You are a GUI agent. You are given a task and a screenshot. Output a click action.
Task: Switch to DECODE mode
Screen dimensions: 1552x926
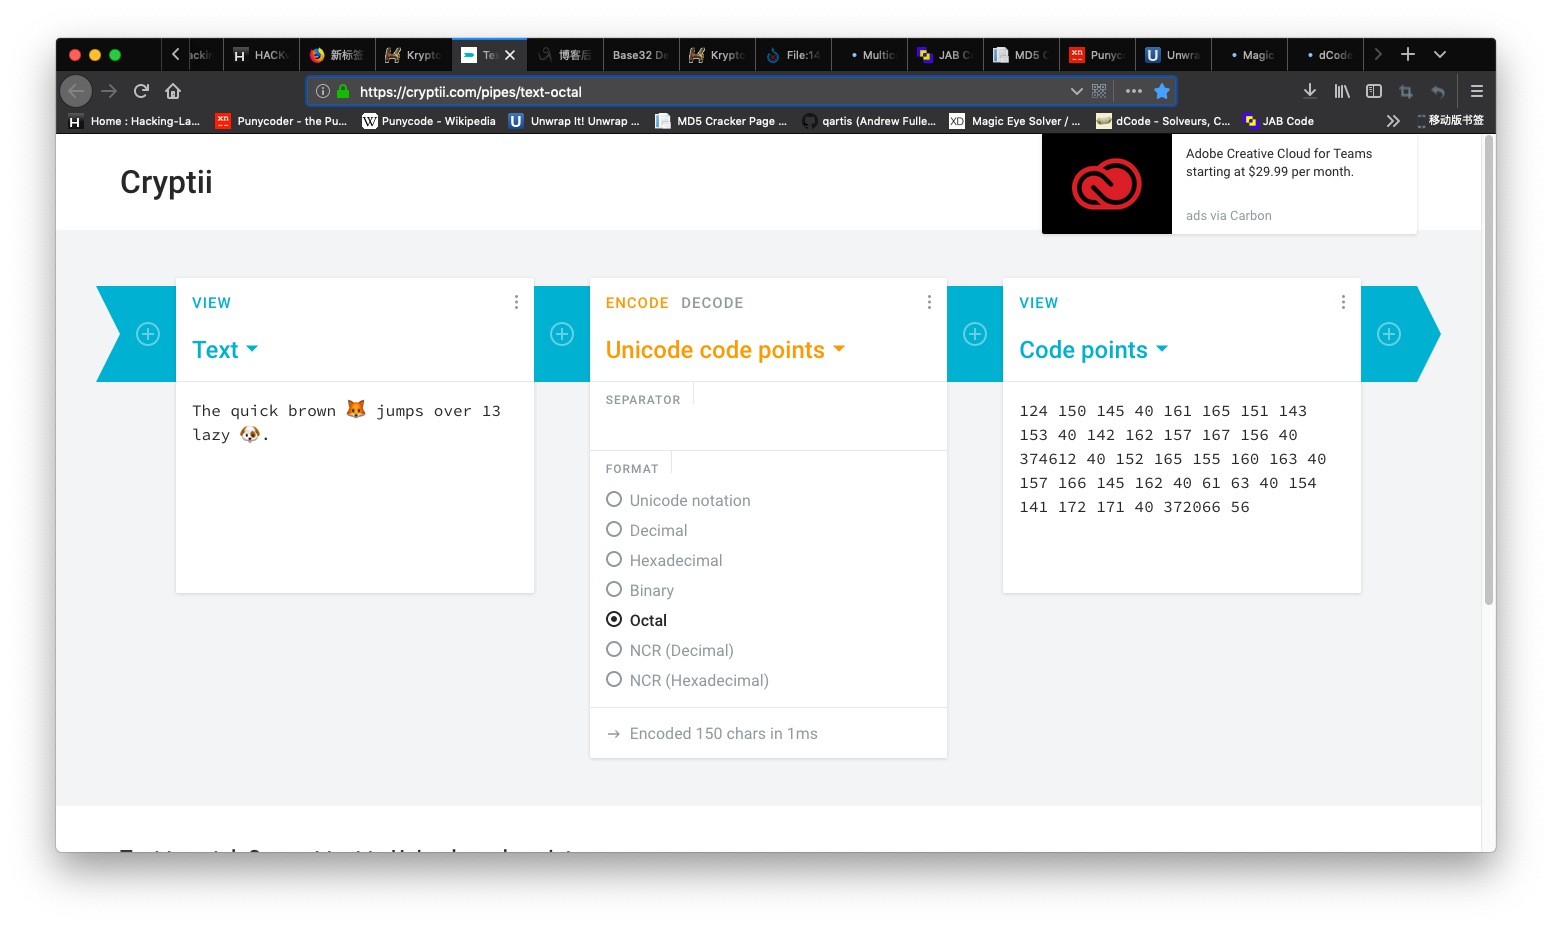coord(712,303)
